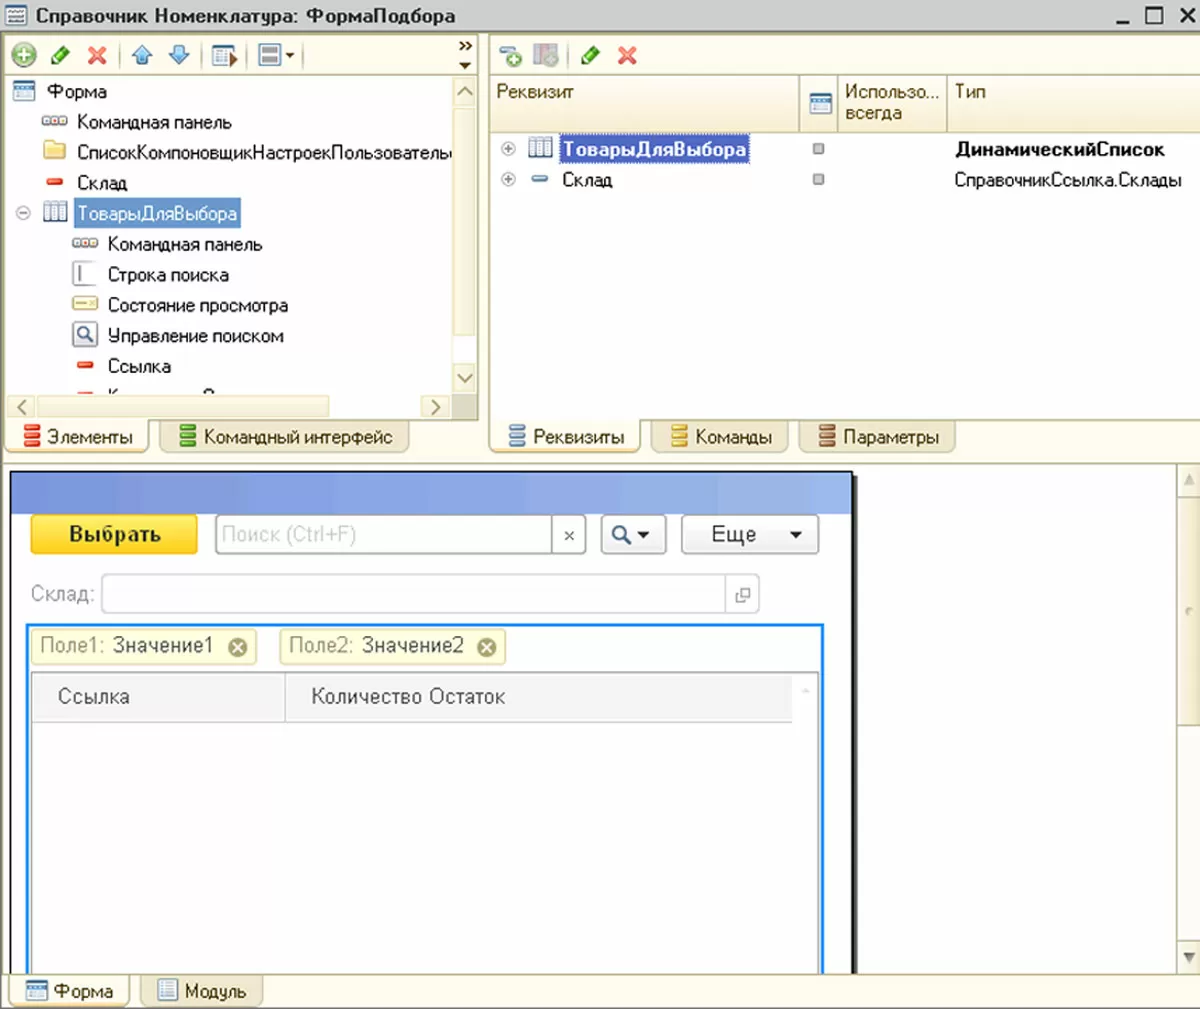Select top-level Командная панель tree item
The width and height of the screenshot is (1200, 1009).
154,122
